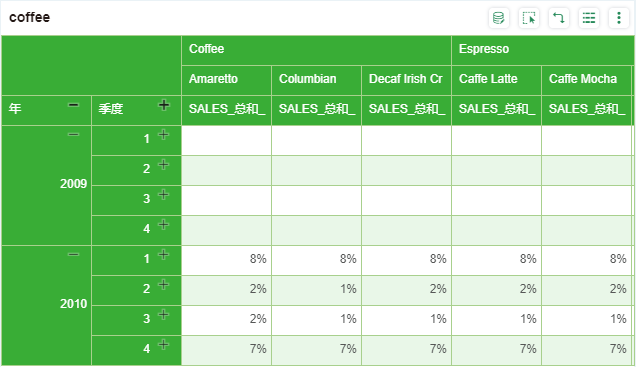Screen dimensions: 636x367
Task: Expand quarter 4 under 2010
Action: tap(163, 345)
